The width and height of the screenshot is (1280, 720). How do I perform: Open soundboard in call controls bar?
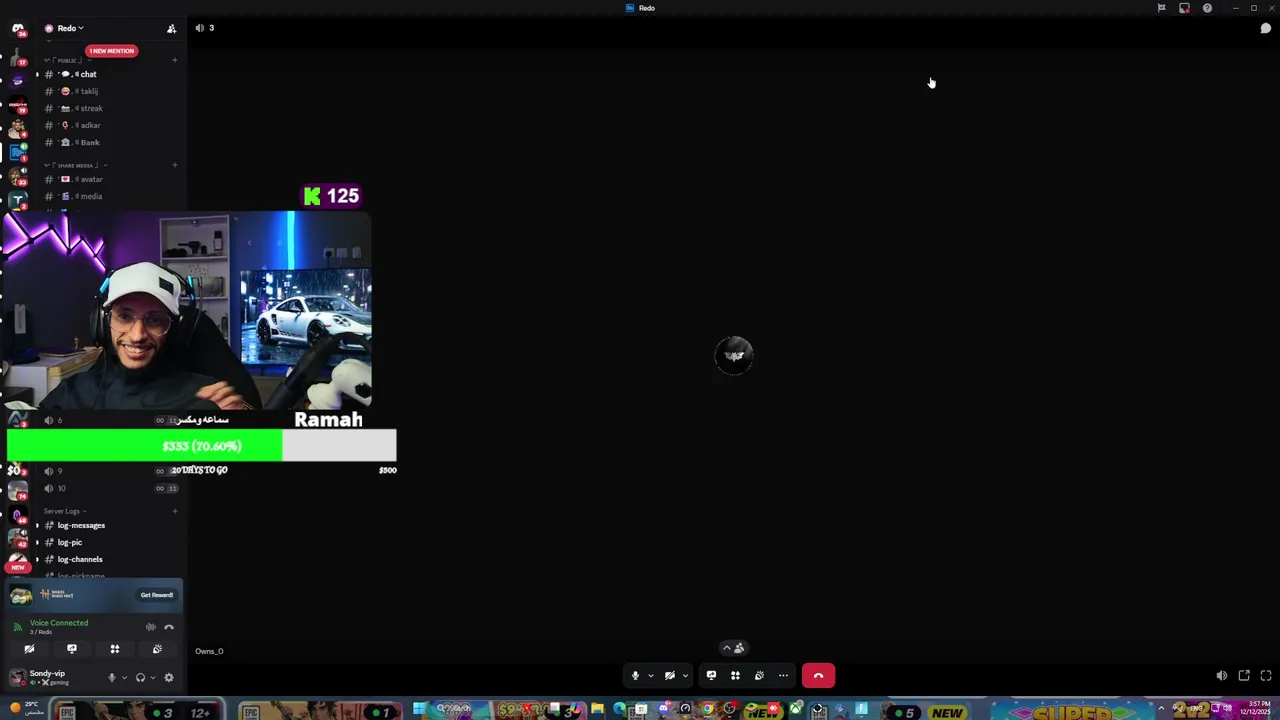(759, 676)
